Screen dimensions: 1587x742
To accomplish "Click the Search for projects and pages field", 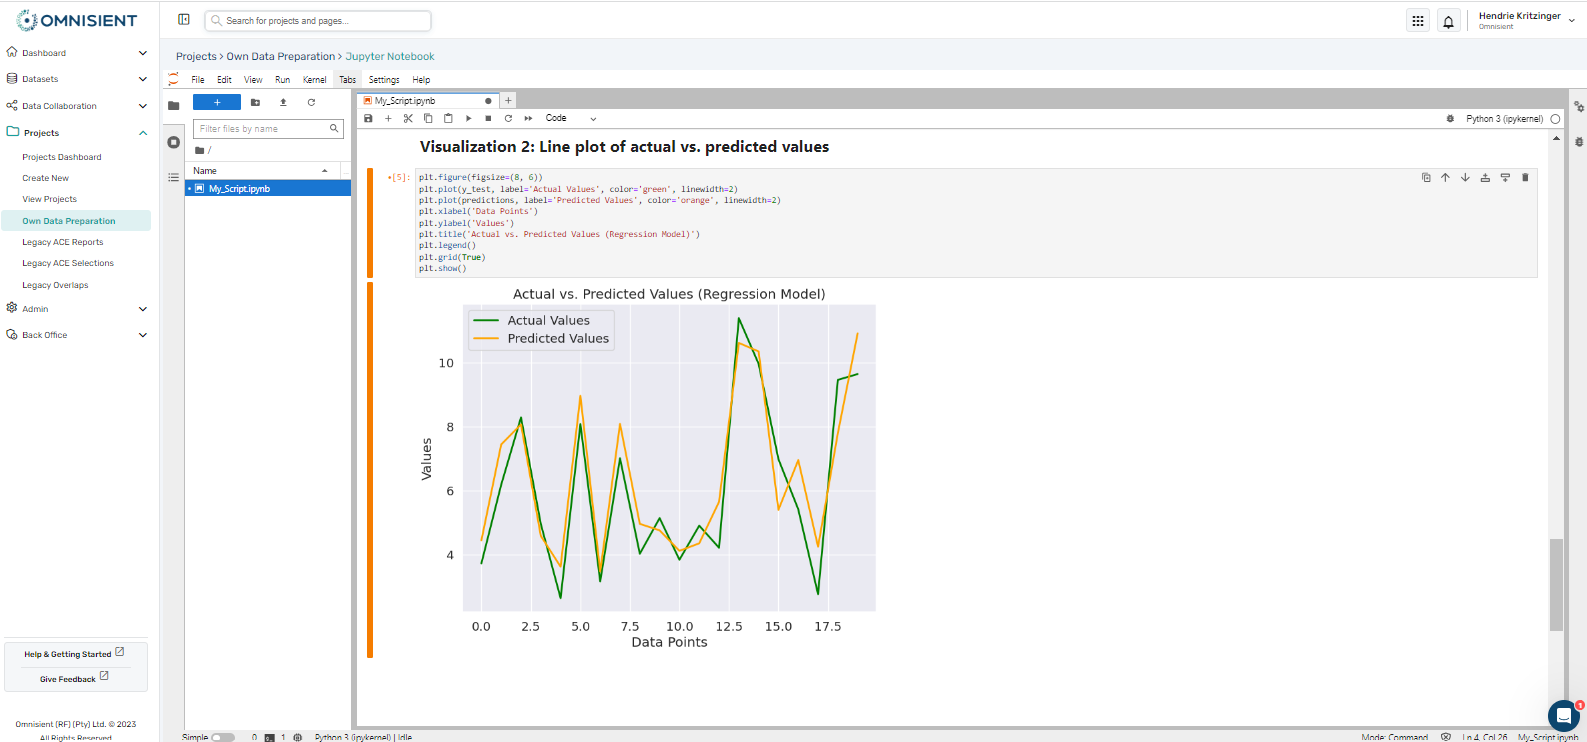I will 318,20.
